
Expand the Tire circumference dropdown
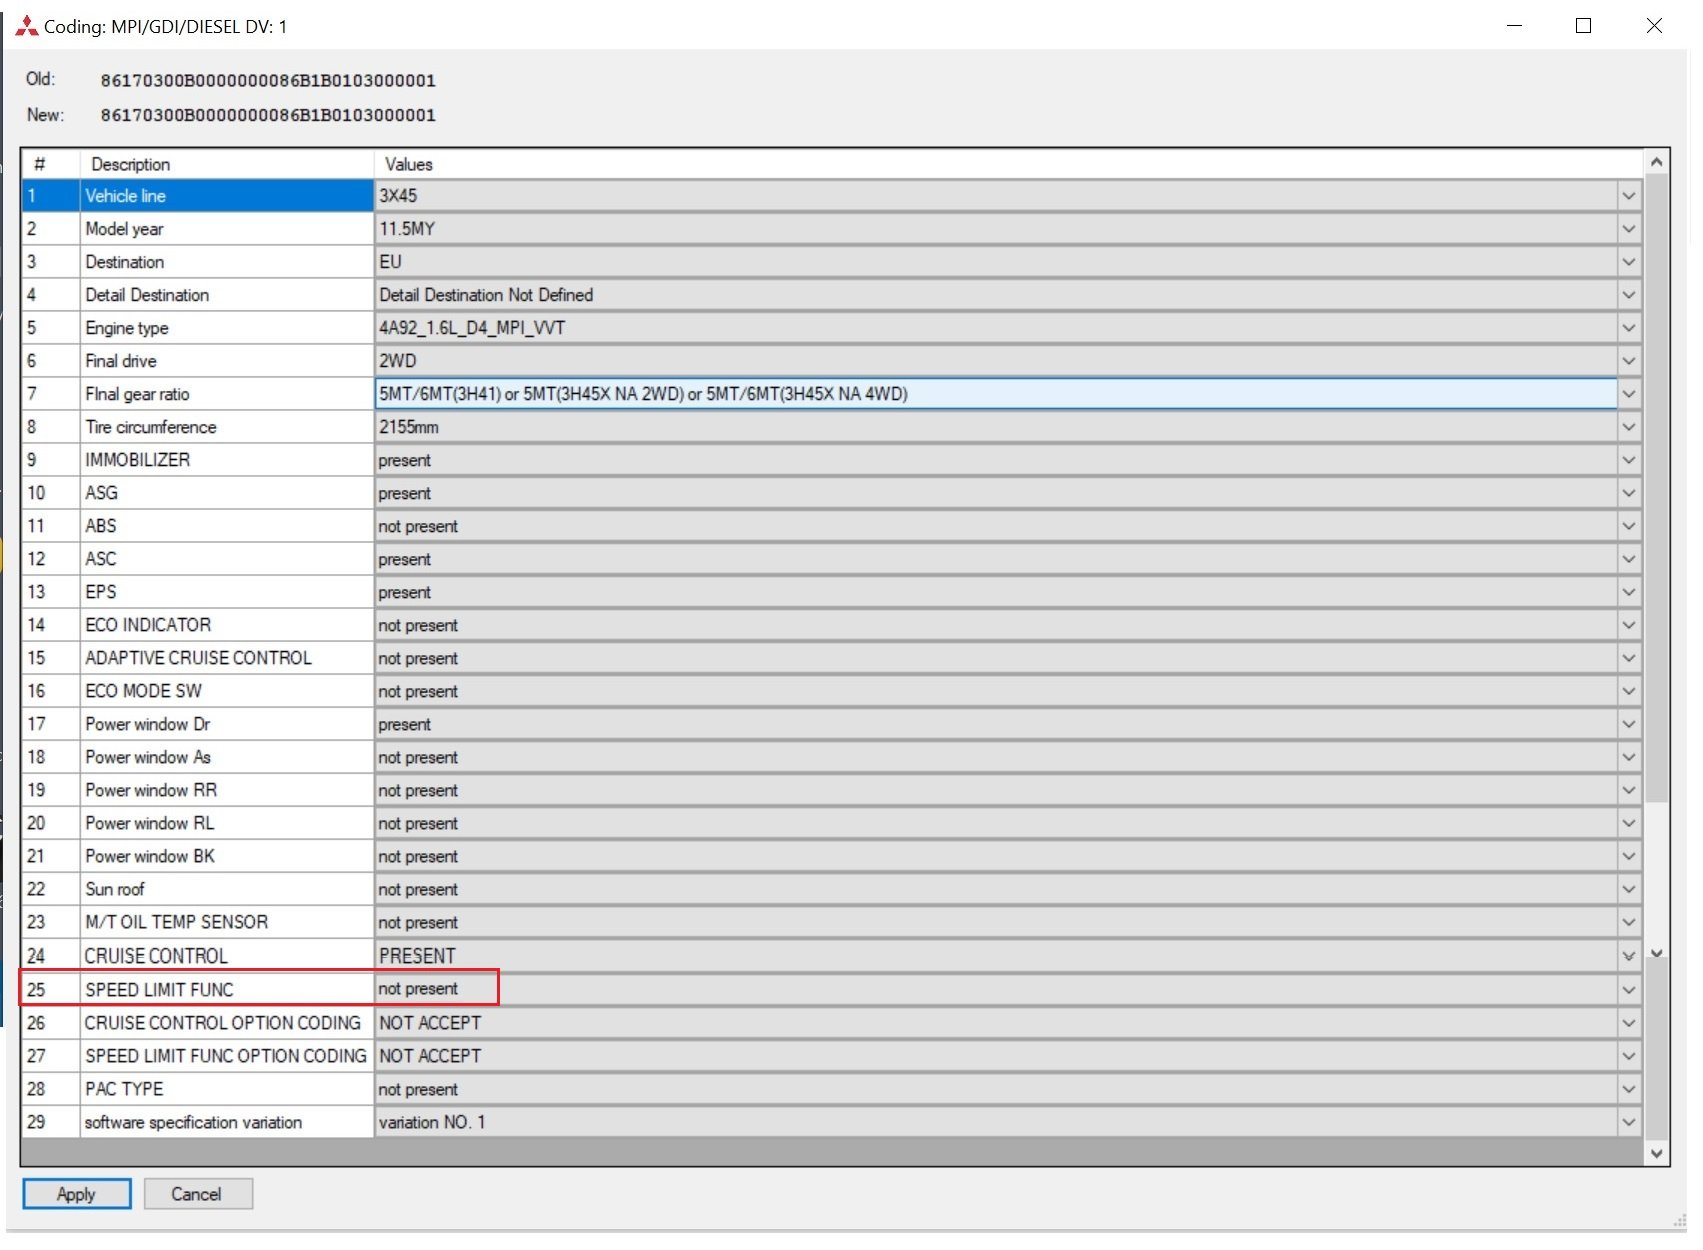pyautogui.click(x=1628, y=427)
